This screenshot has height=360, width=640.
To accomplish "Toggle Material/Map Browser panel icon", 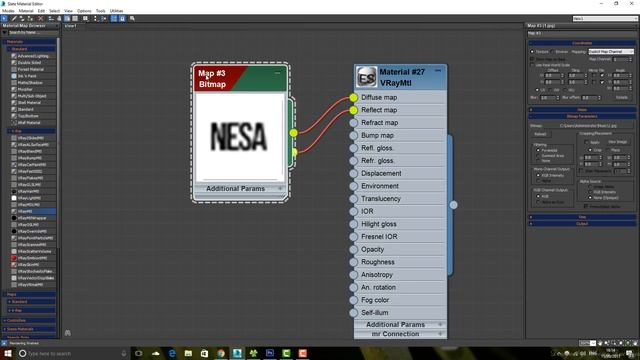I will click(x=113, y=18).
